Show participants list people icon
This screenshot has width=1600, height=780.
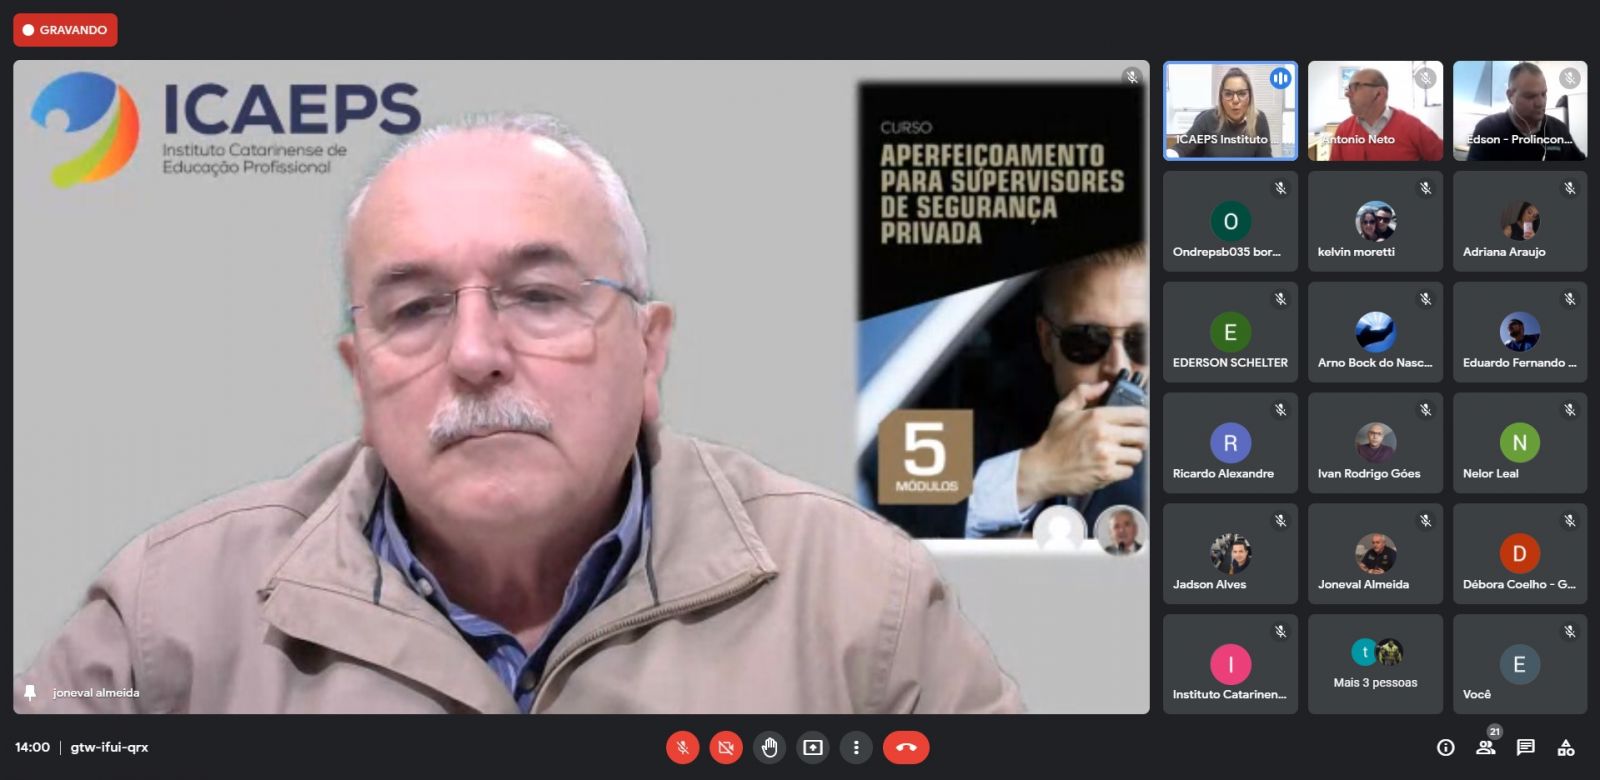[x=1485, y=748]
